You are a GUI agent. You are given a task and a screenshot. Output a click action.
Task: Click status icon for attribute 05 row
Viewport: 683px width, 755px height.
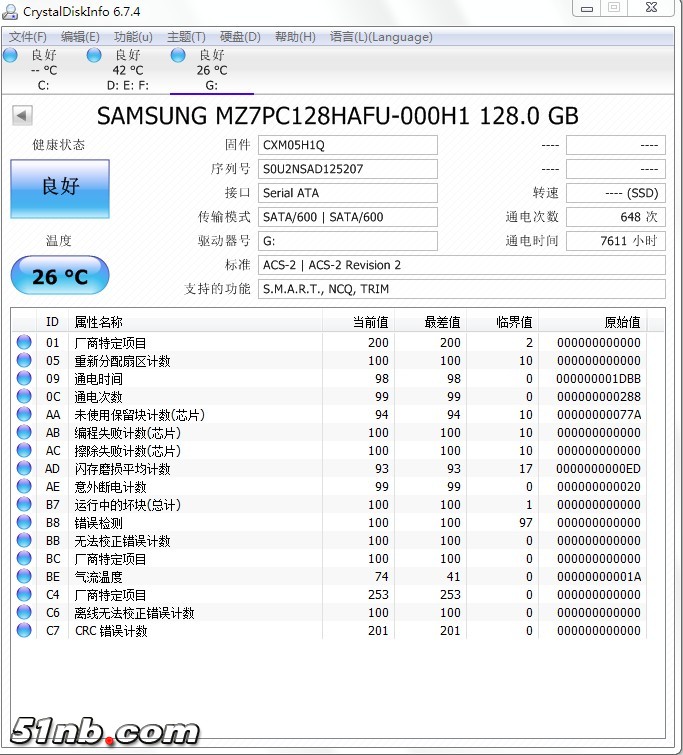(x=24, y=361)
